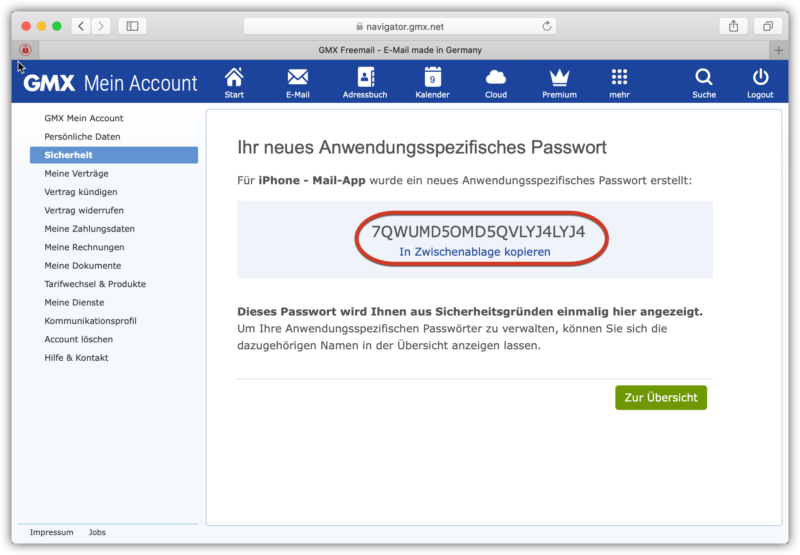
Task: Click the Zur Übersicht button
Action: pyautogui.click(x=661, y=397)
